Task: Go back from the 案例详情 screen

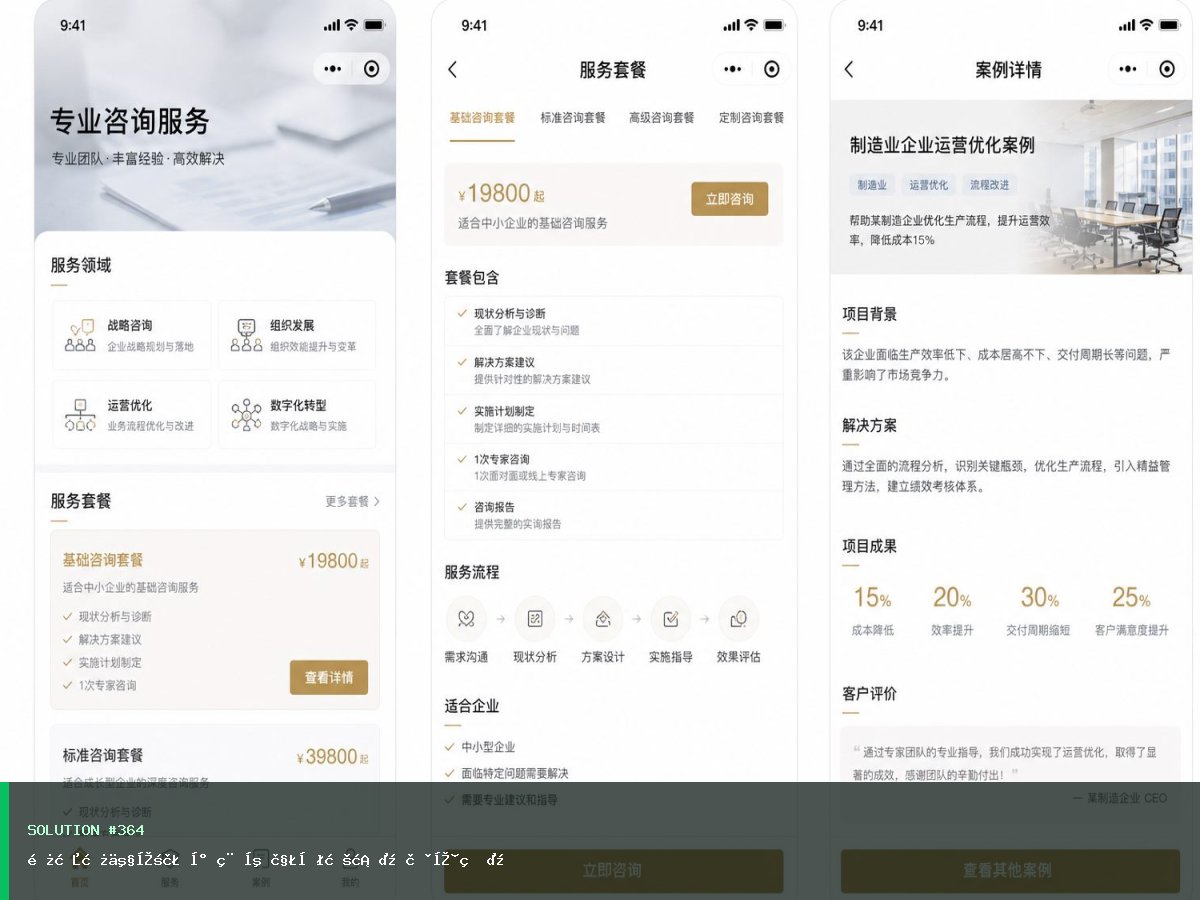Action: point(849,69)
